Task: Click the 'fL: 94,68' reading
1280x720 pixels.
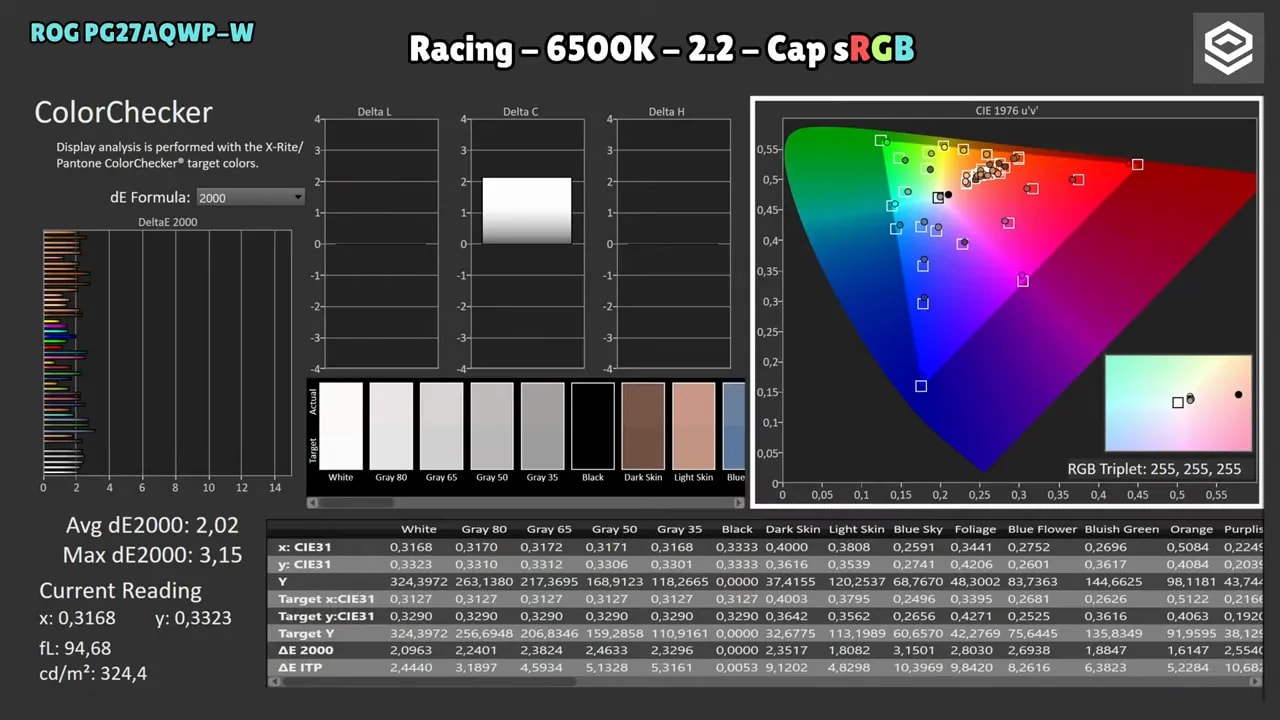Action: tap(75, 648)
